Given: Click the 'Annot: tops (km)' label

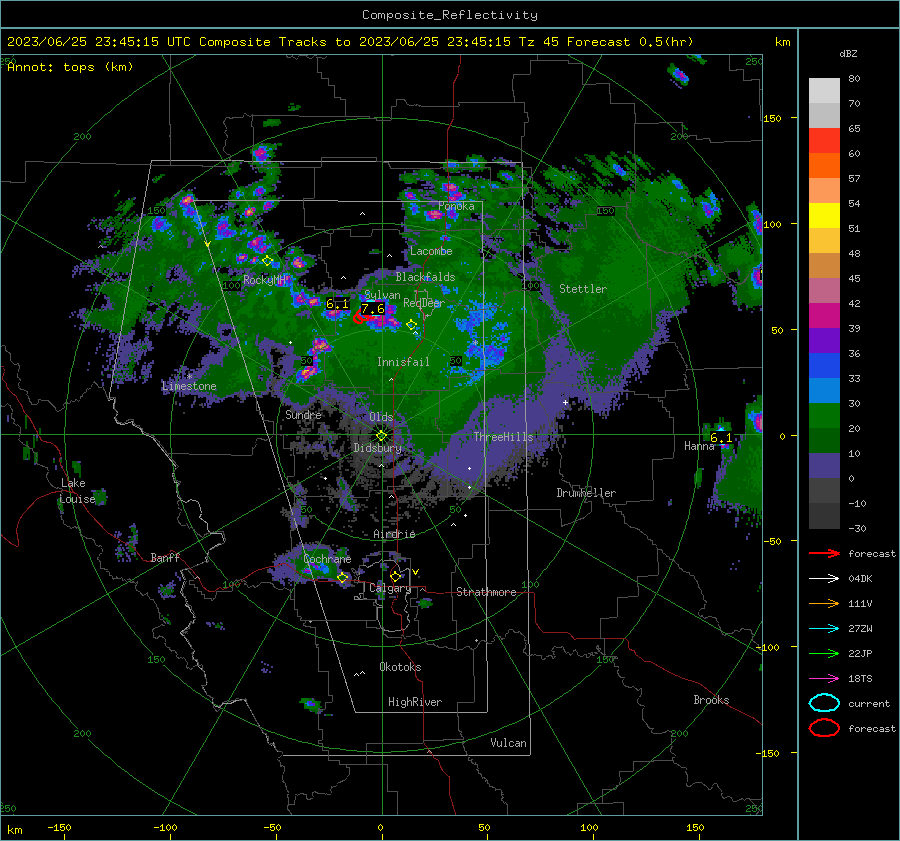Looking at the screenshot, I should click(70, 67).
